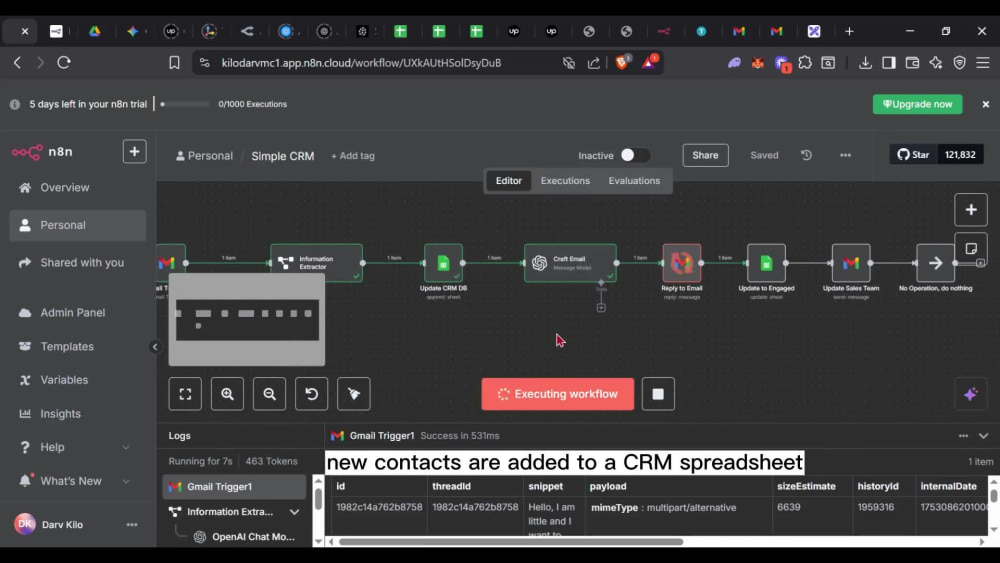
Task: Bookmark this page icon
Action: coord(174,62)
